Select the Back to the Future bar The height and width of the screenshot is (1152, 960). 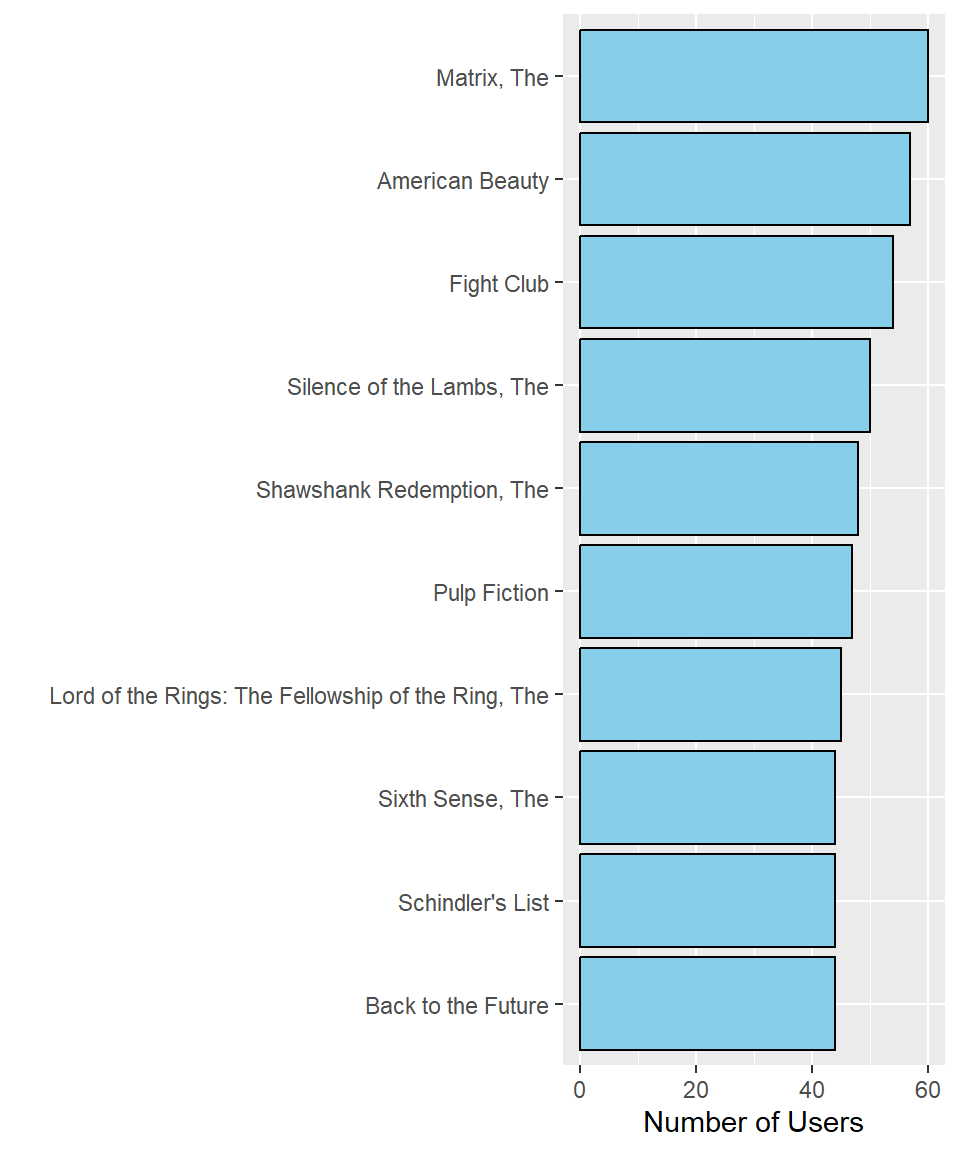point(707,1003)
